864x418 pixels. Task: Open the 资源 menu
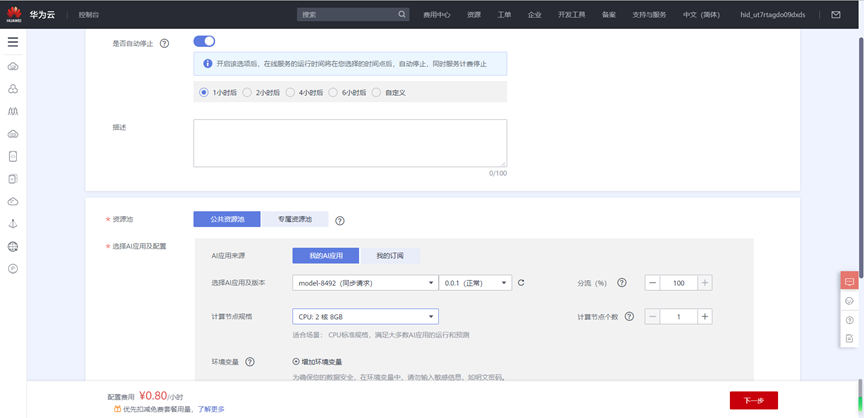[x=474, y=15]
